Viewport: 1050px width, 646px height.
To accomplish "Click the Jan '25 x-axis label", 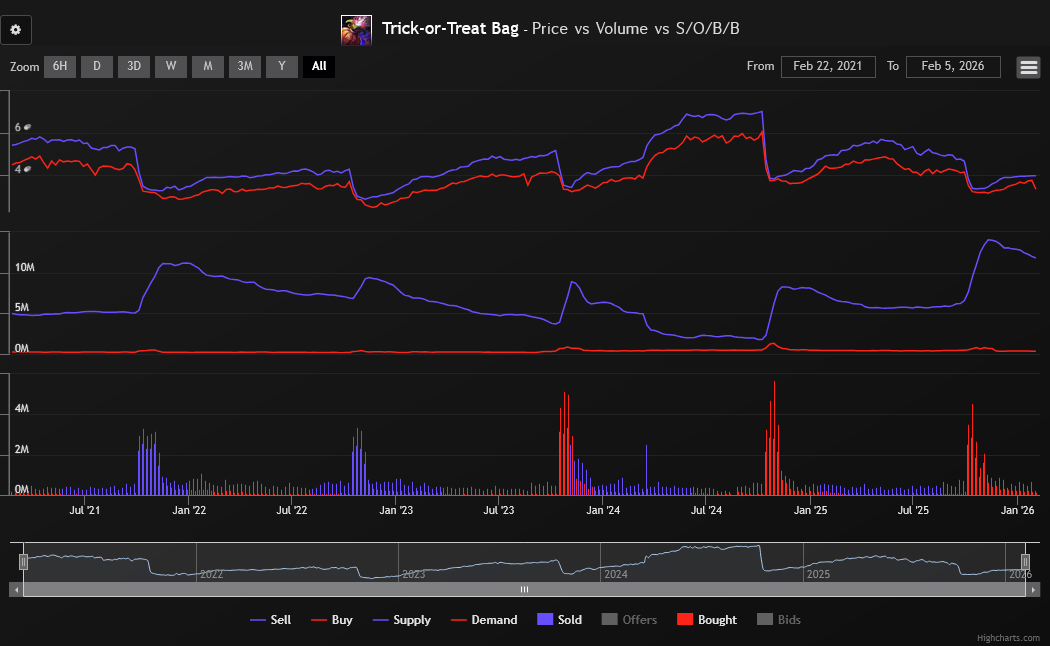I will (810, 510).
